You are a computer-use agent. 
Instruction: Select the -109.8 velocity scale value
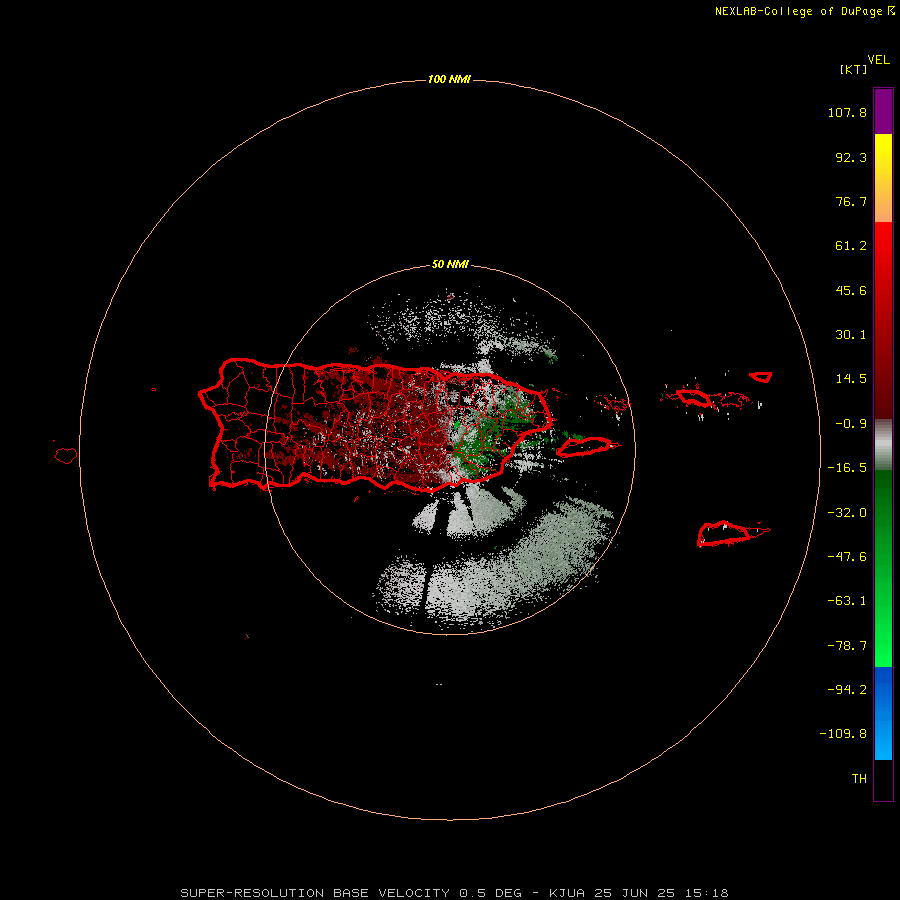pos(843,734)
